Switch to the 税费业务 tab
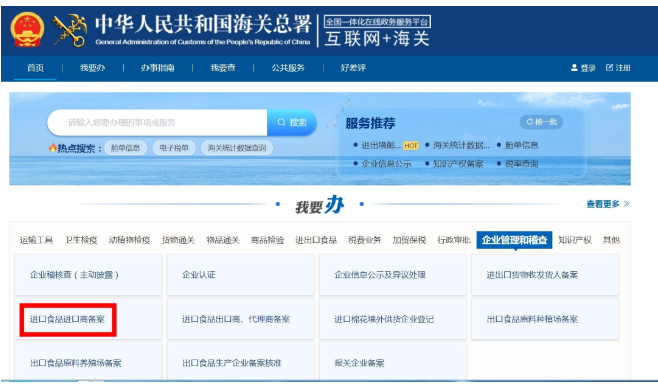 click(x=365, y=240)
